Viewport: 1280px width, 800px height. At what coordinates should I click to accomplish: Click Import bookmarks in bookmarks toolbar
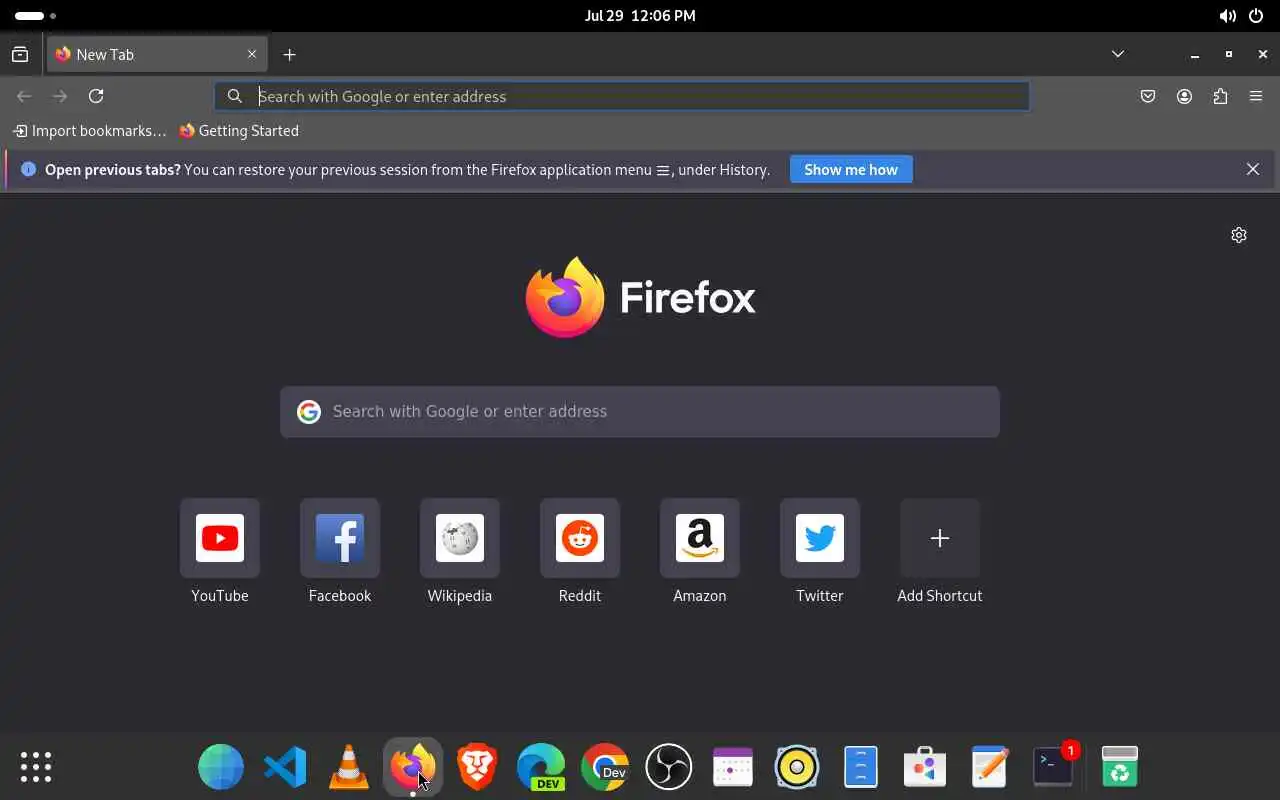pos(89,131)
